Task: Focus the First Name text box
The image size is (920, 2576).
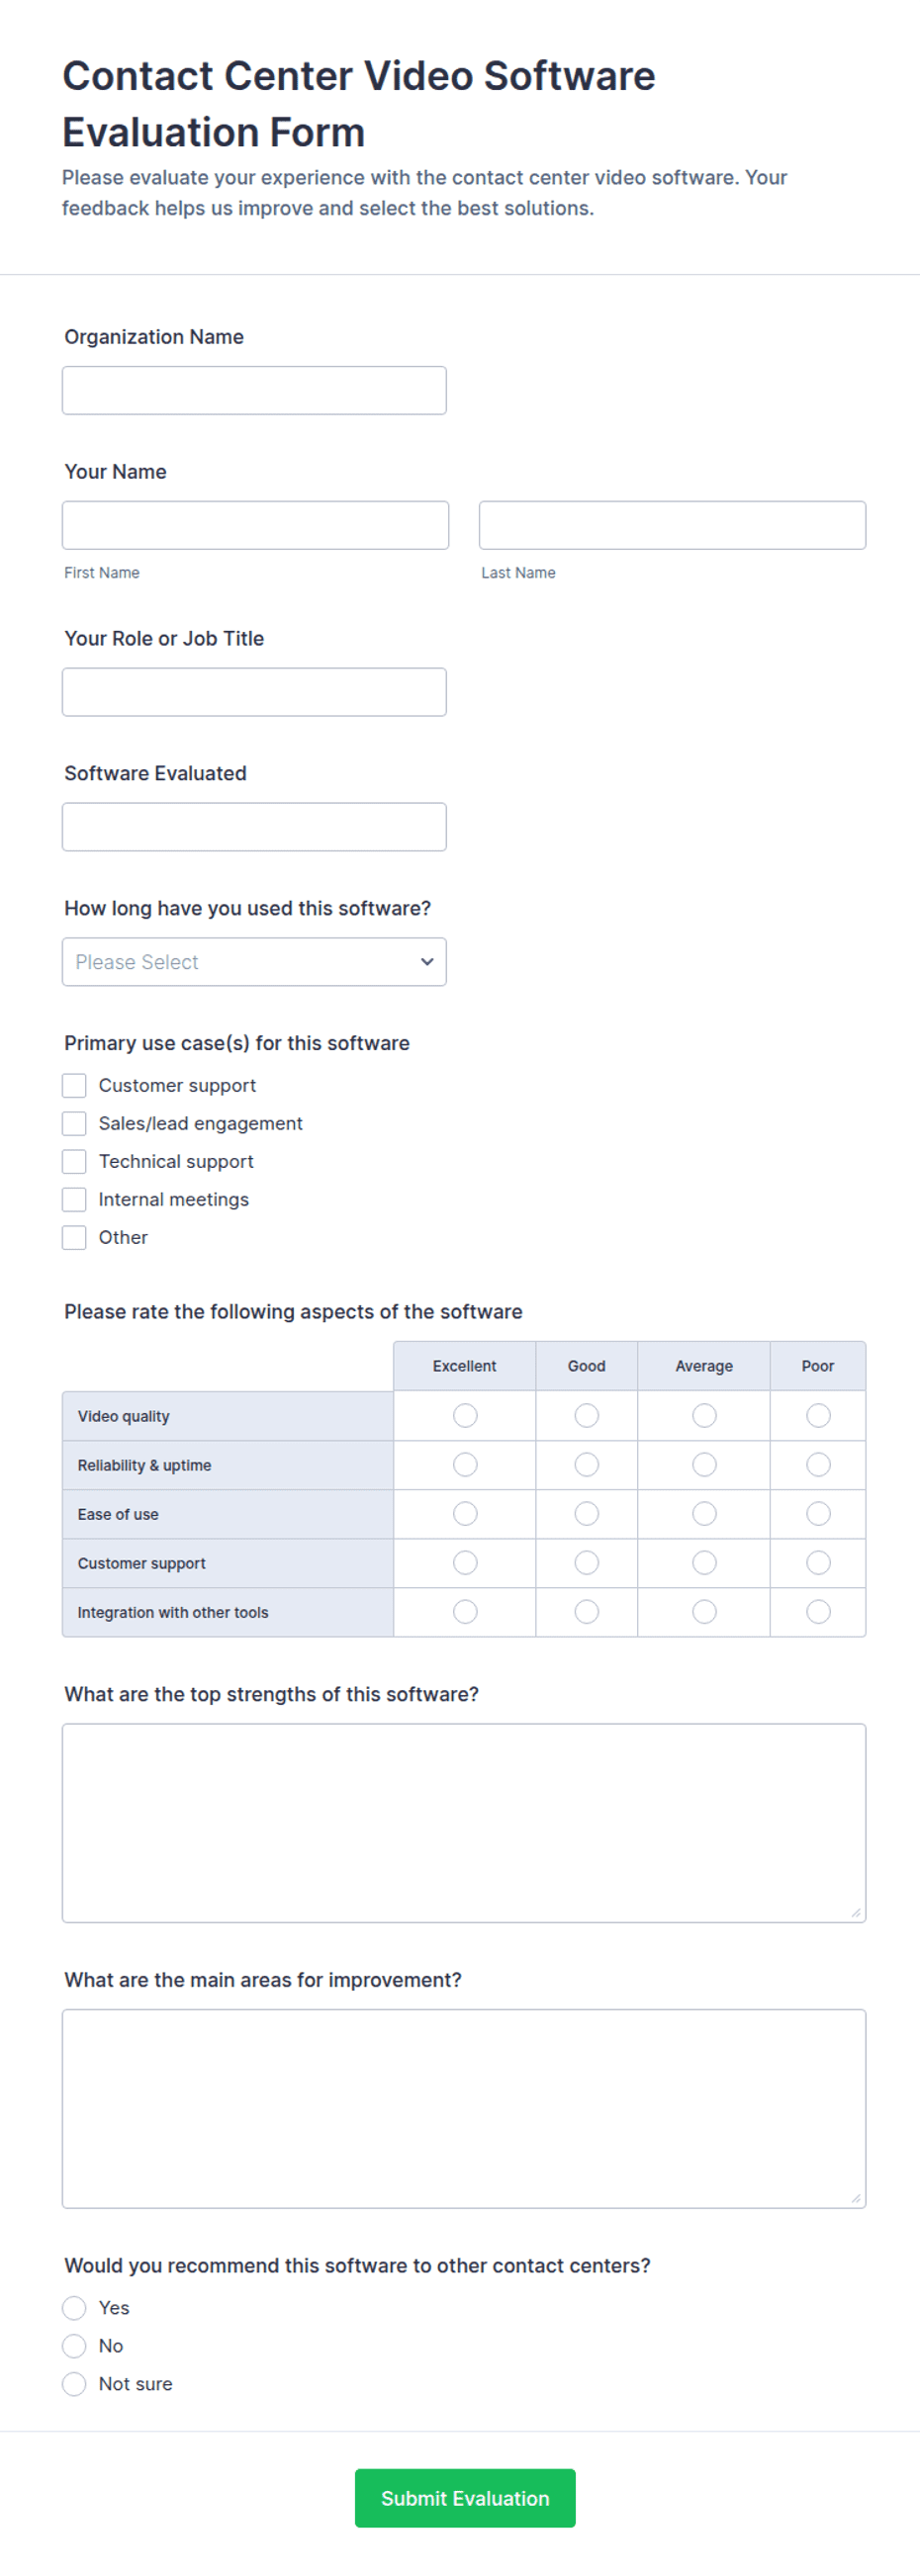Action: (x=255, y=525)
